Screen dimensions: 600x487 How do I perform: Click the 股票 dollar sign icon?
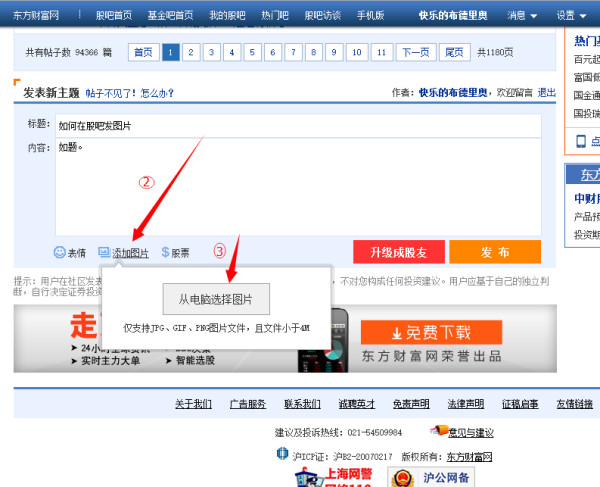click(x=165, y=253)
